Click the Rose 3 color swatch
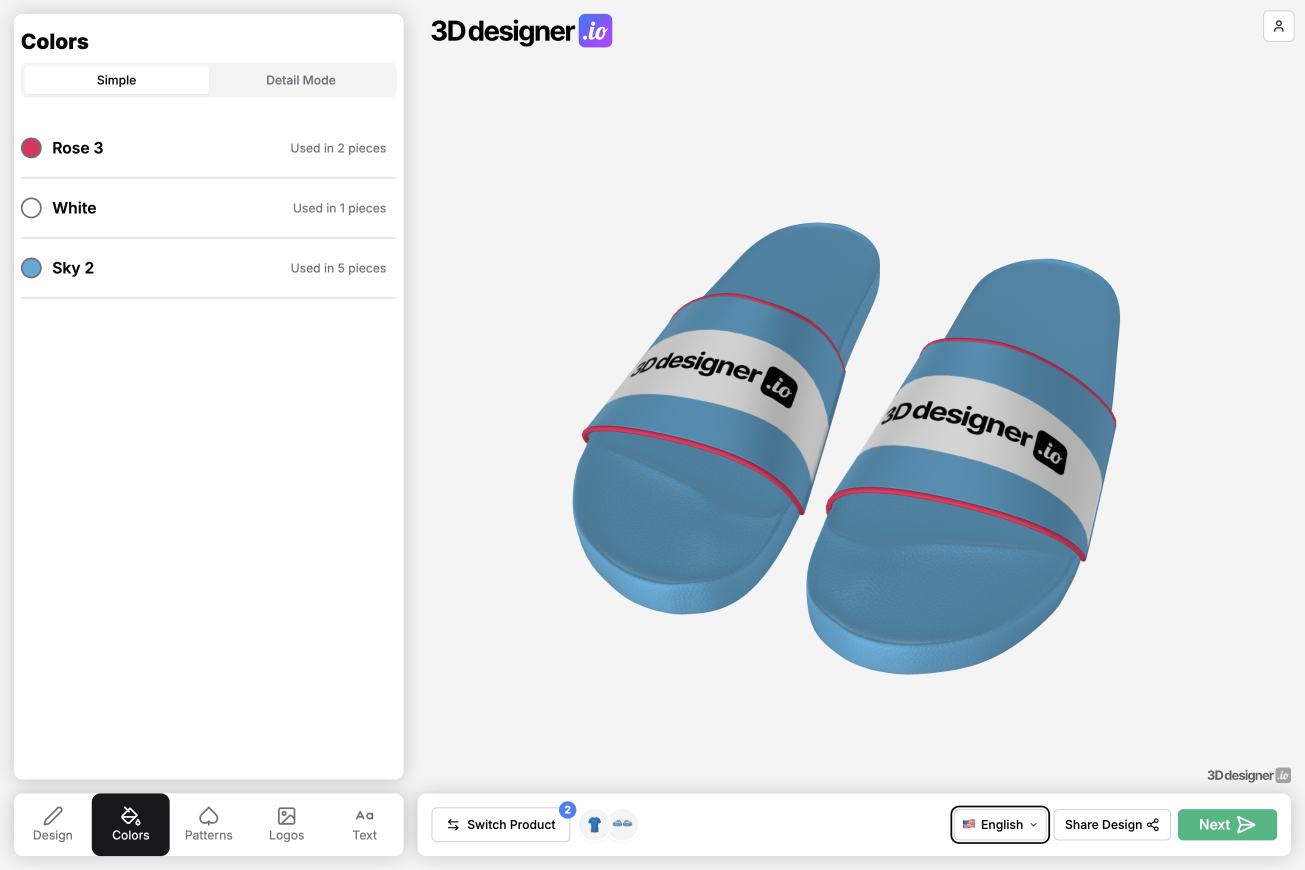This screenshot has width=1305, height=870. tap(32, 148)
